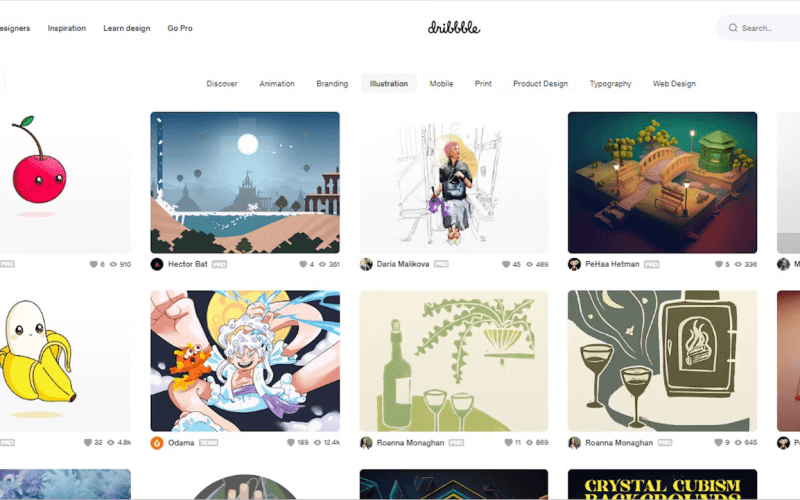The height and width of the screenshot is (500, 800).
Task: Click the Dribbble logo
Action: point(454,28)
